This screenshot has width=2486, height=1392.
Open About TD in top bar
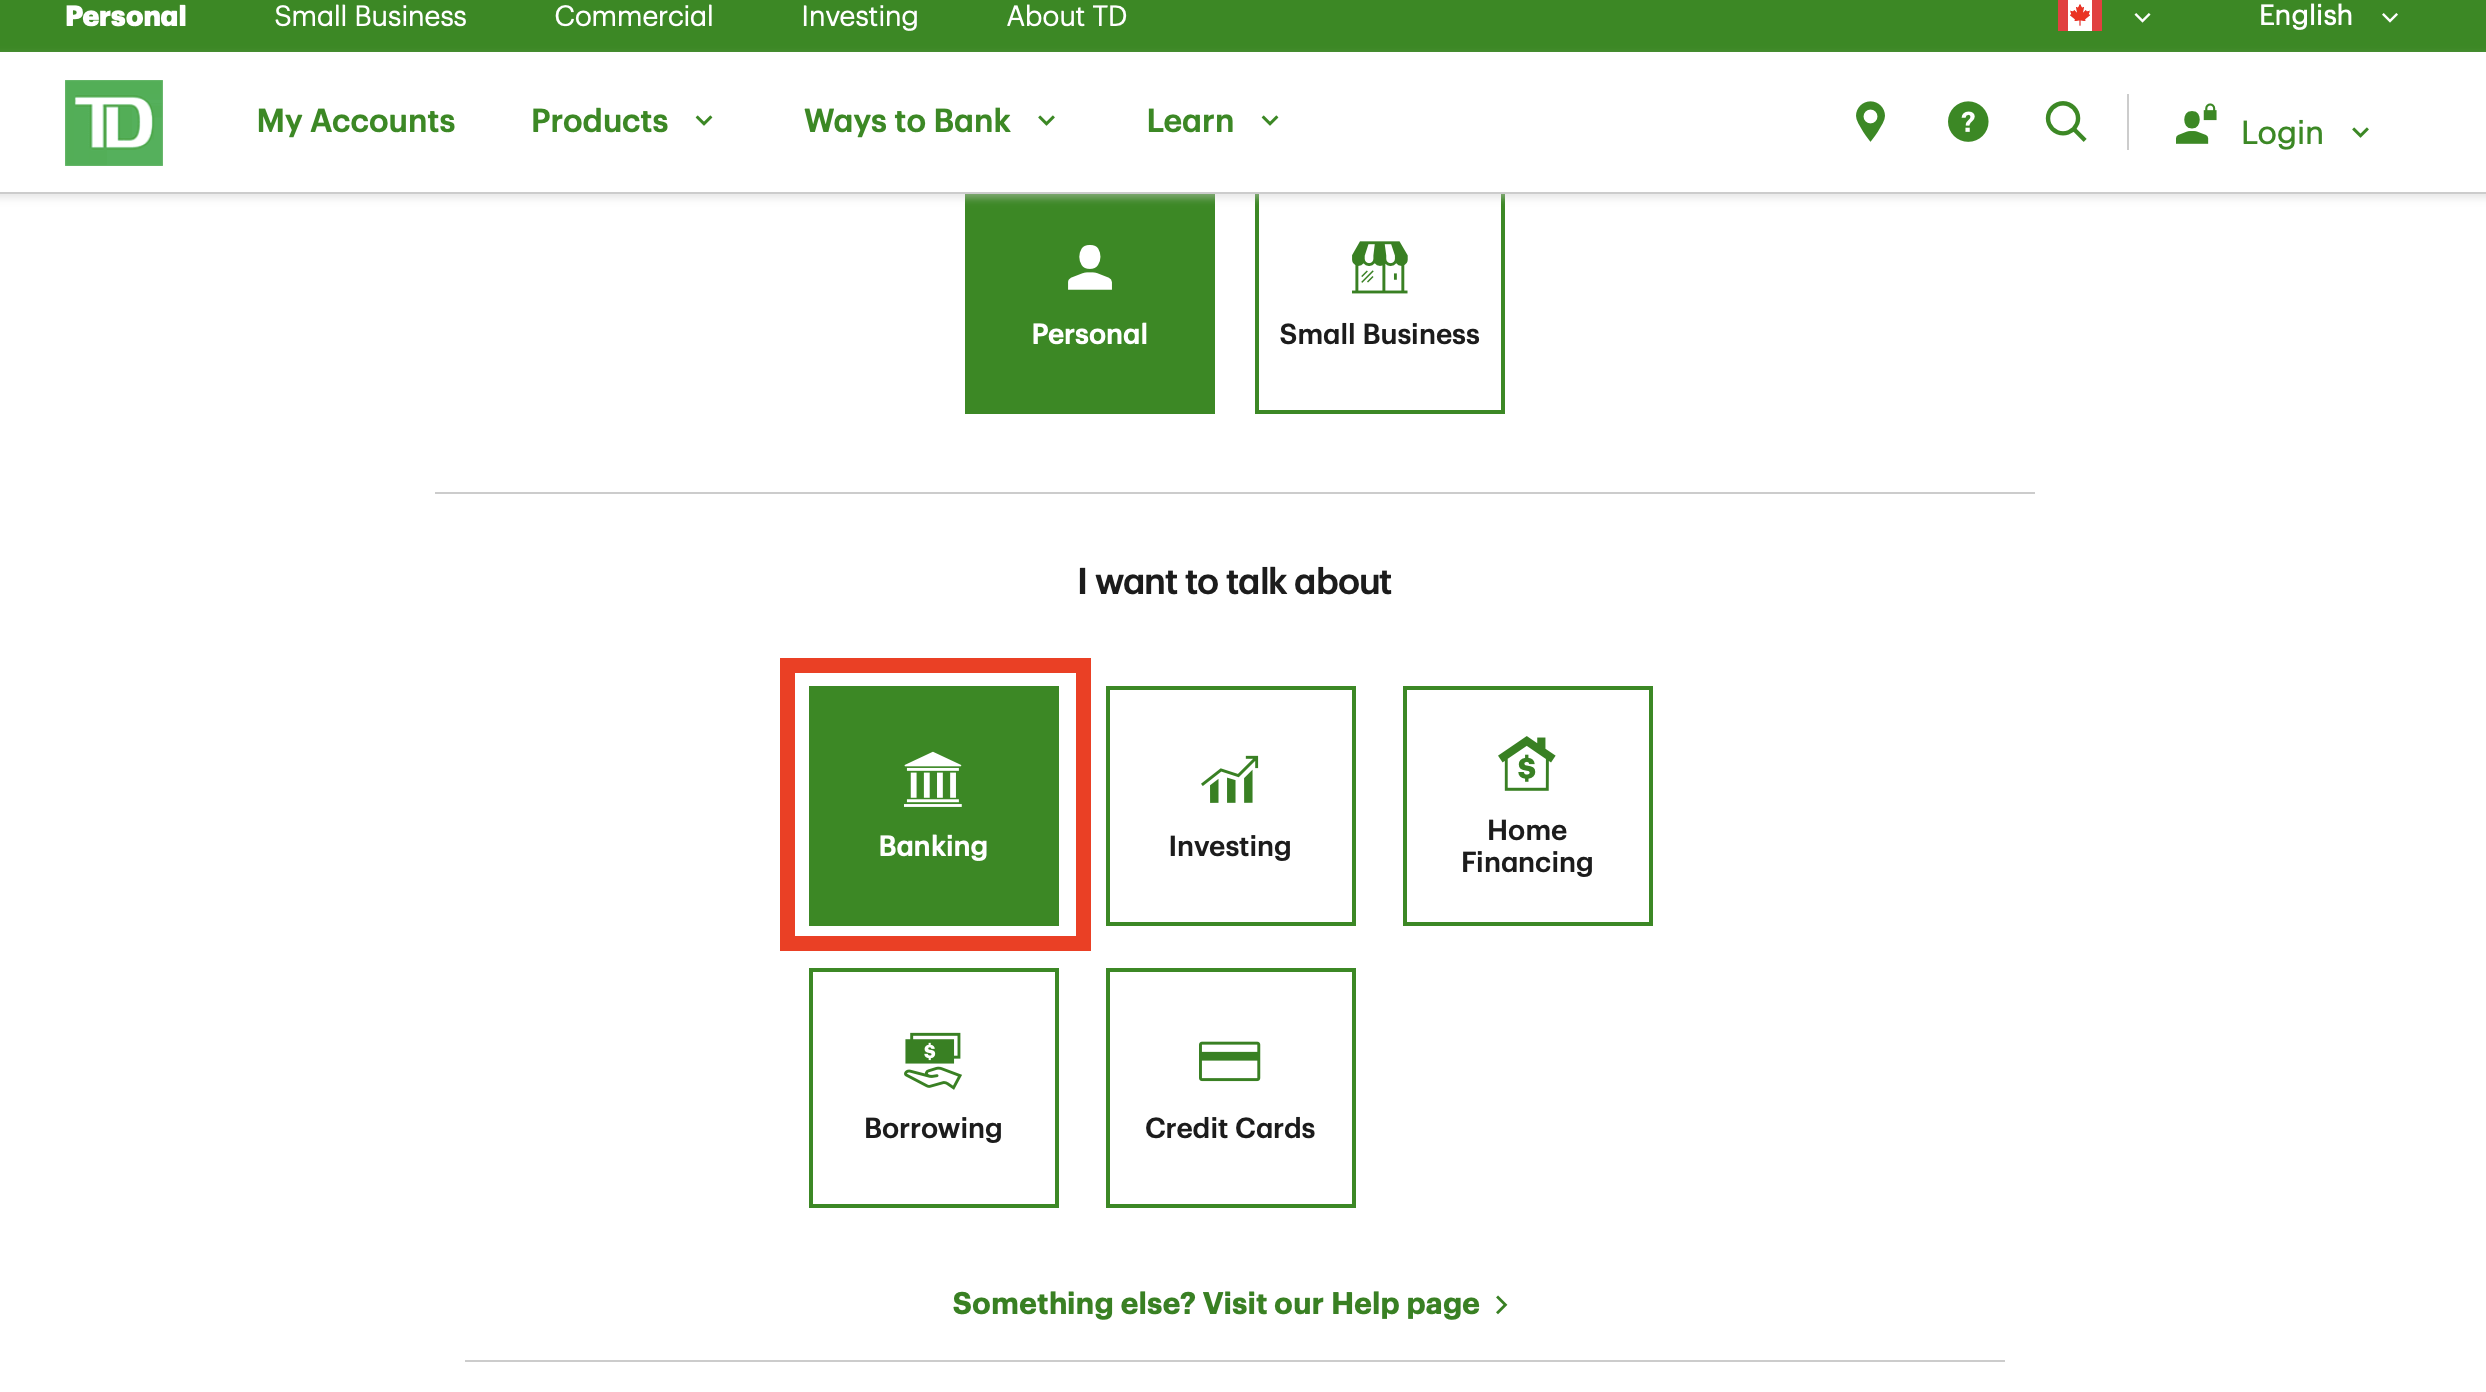tap(1066, 16)
